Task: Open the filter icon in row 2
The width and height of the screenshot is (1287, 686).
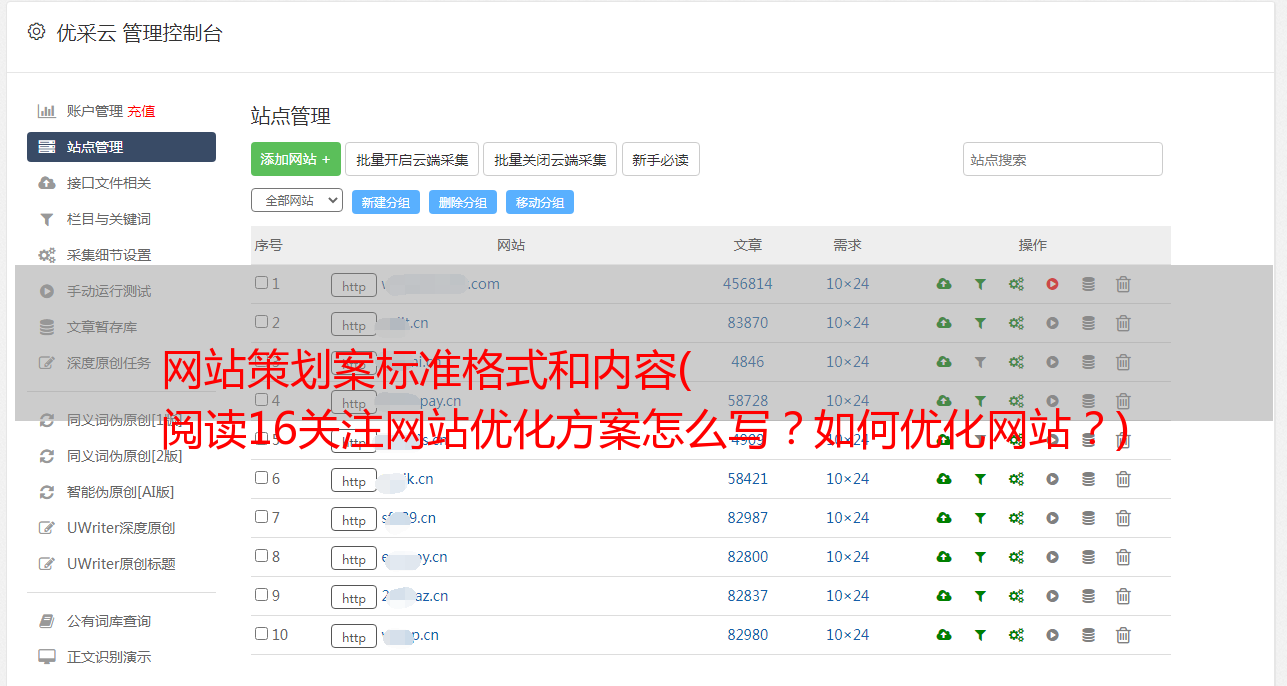Action: point(980,323)
